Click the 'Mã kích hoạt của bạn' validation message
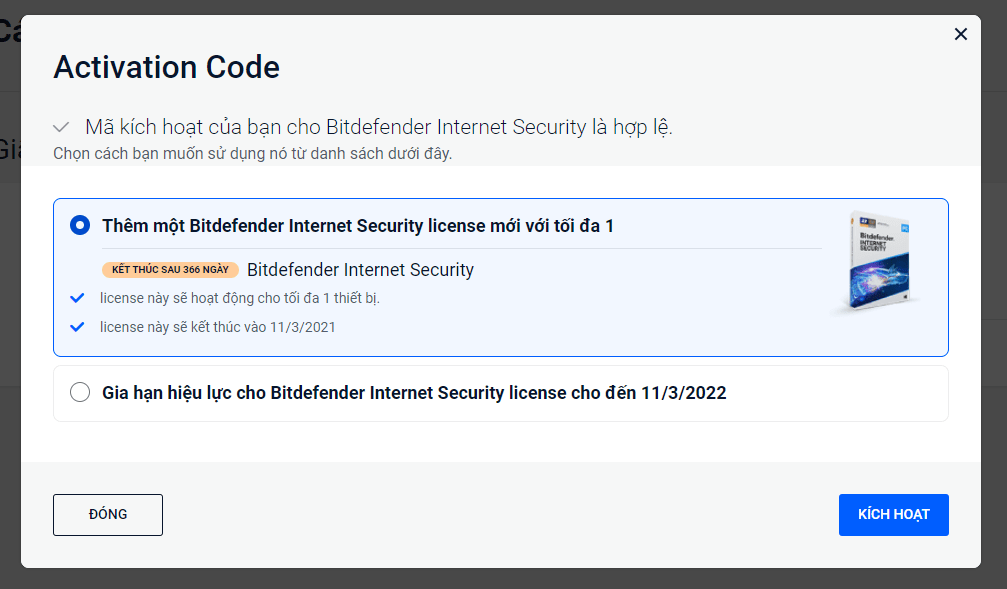The height and width of the screenshot is (589, 1007). [x=379, y=127]
